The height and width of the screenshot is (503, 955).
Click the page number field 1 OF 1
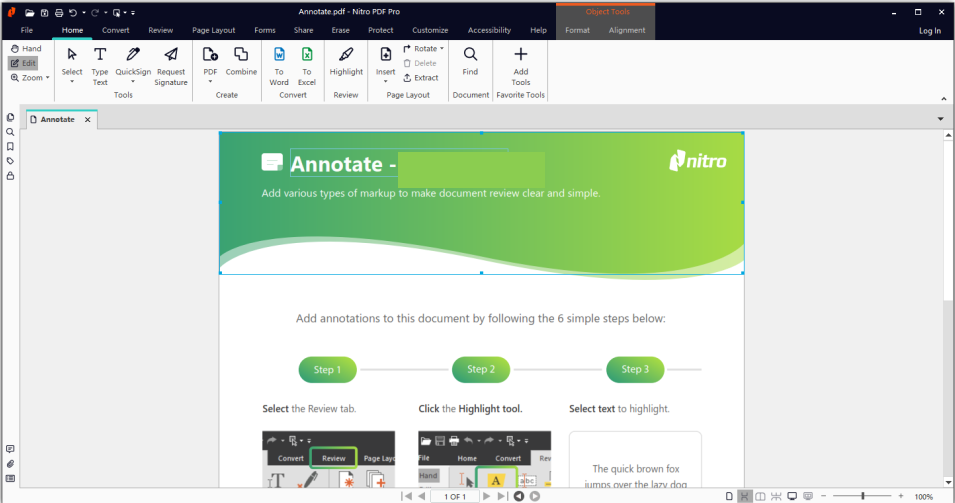(455, 496)
